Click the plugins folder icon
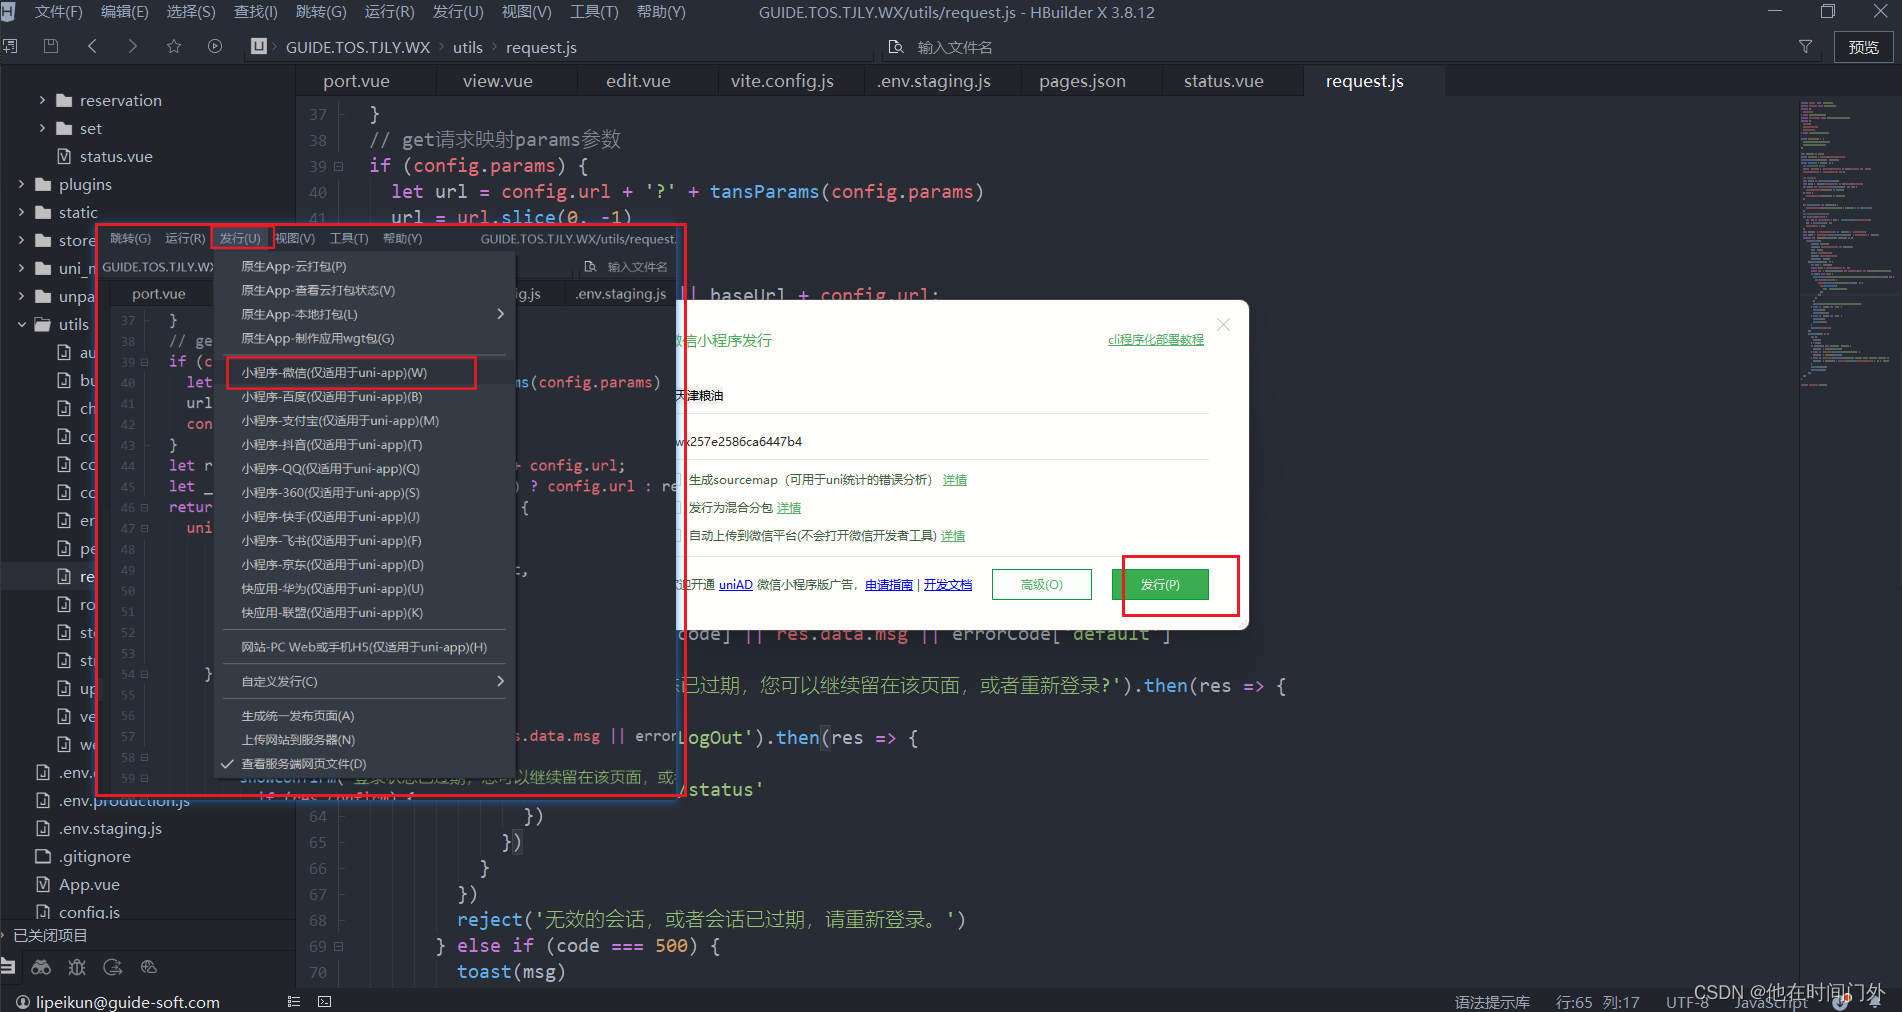Screen dimensions: 1902x1012 pos(43,184)
